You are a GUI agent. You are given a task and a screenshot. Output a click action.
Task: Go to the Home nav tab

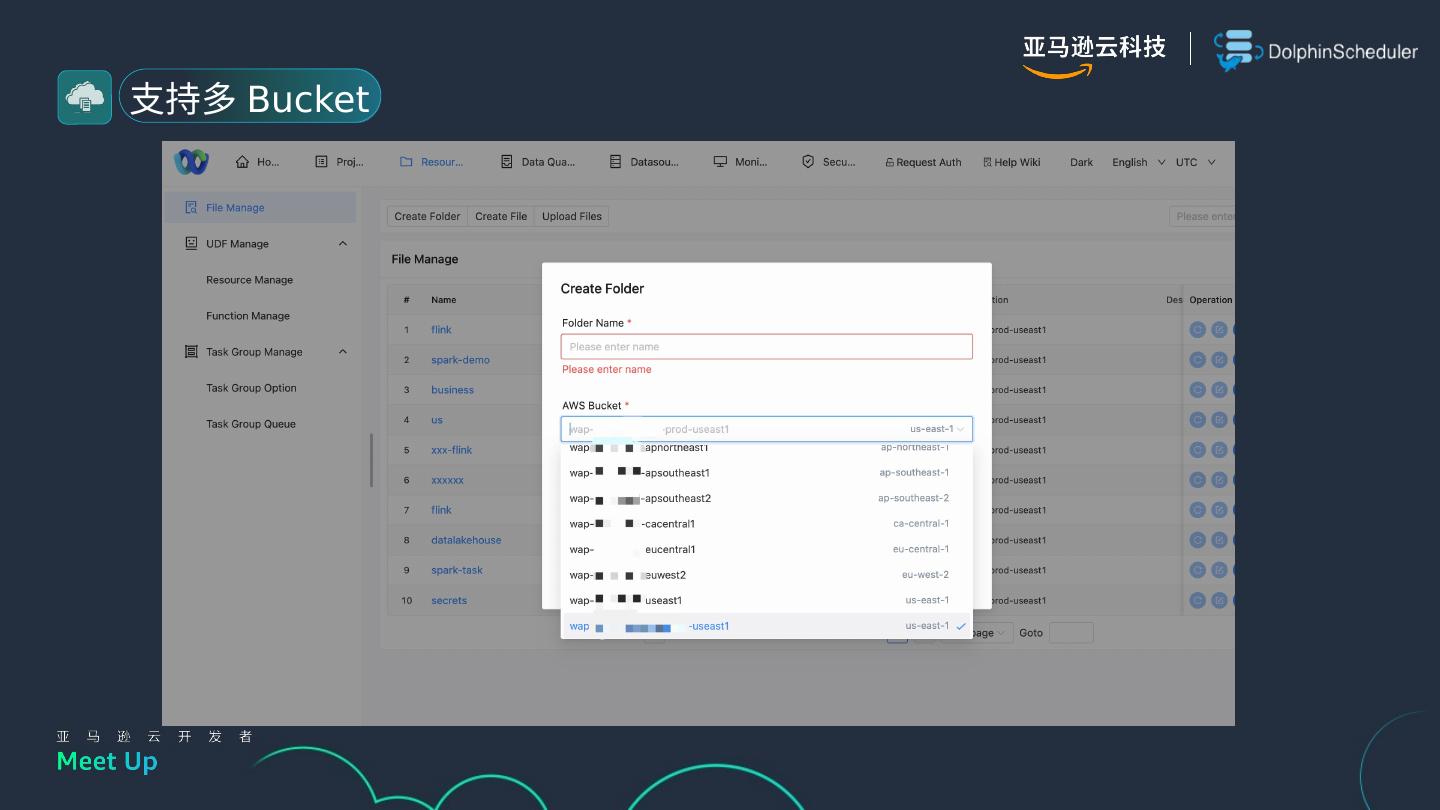tap(258, 162)
